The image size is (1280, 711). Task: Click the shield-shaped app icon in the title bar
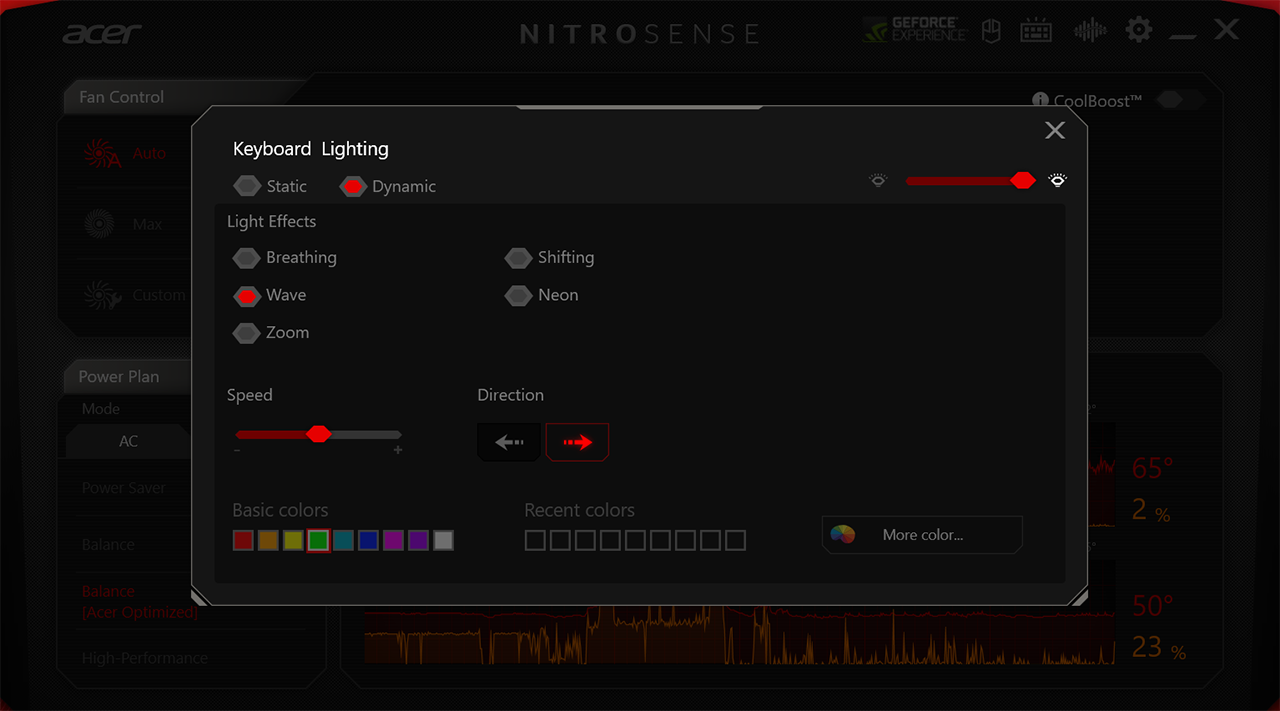tap(990, 30)
